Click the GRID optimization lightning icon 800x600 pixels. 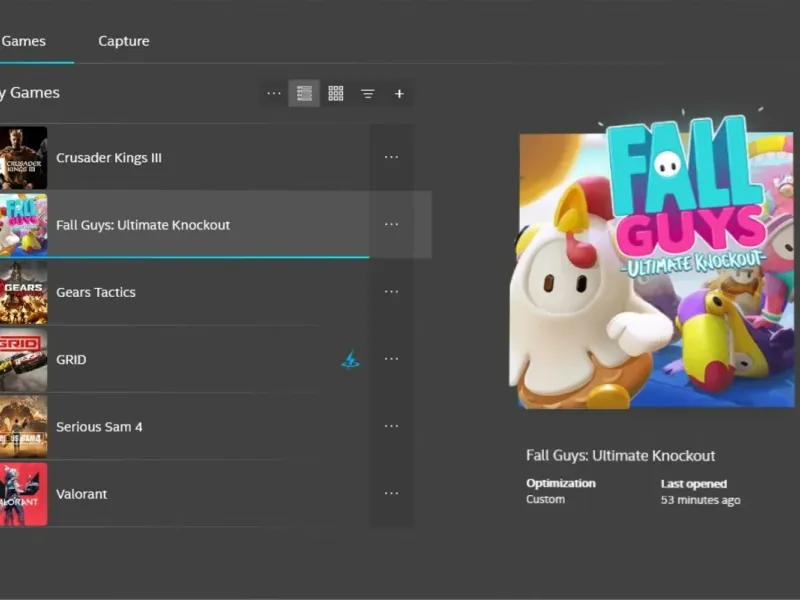(x=351, y=360)
